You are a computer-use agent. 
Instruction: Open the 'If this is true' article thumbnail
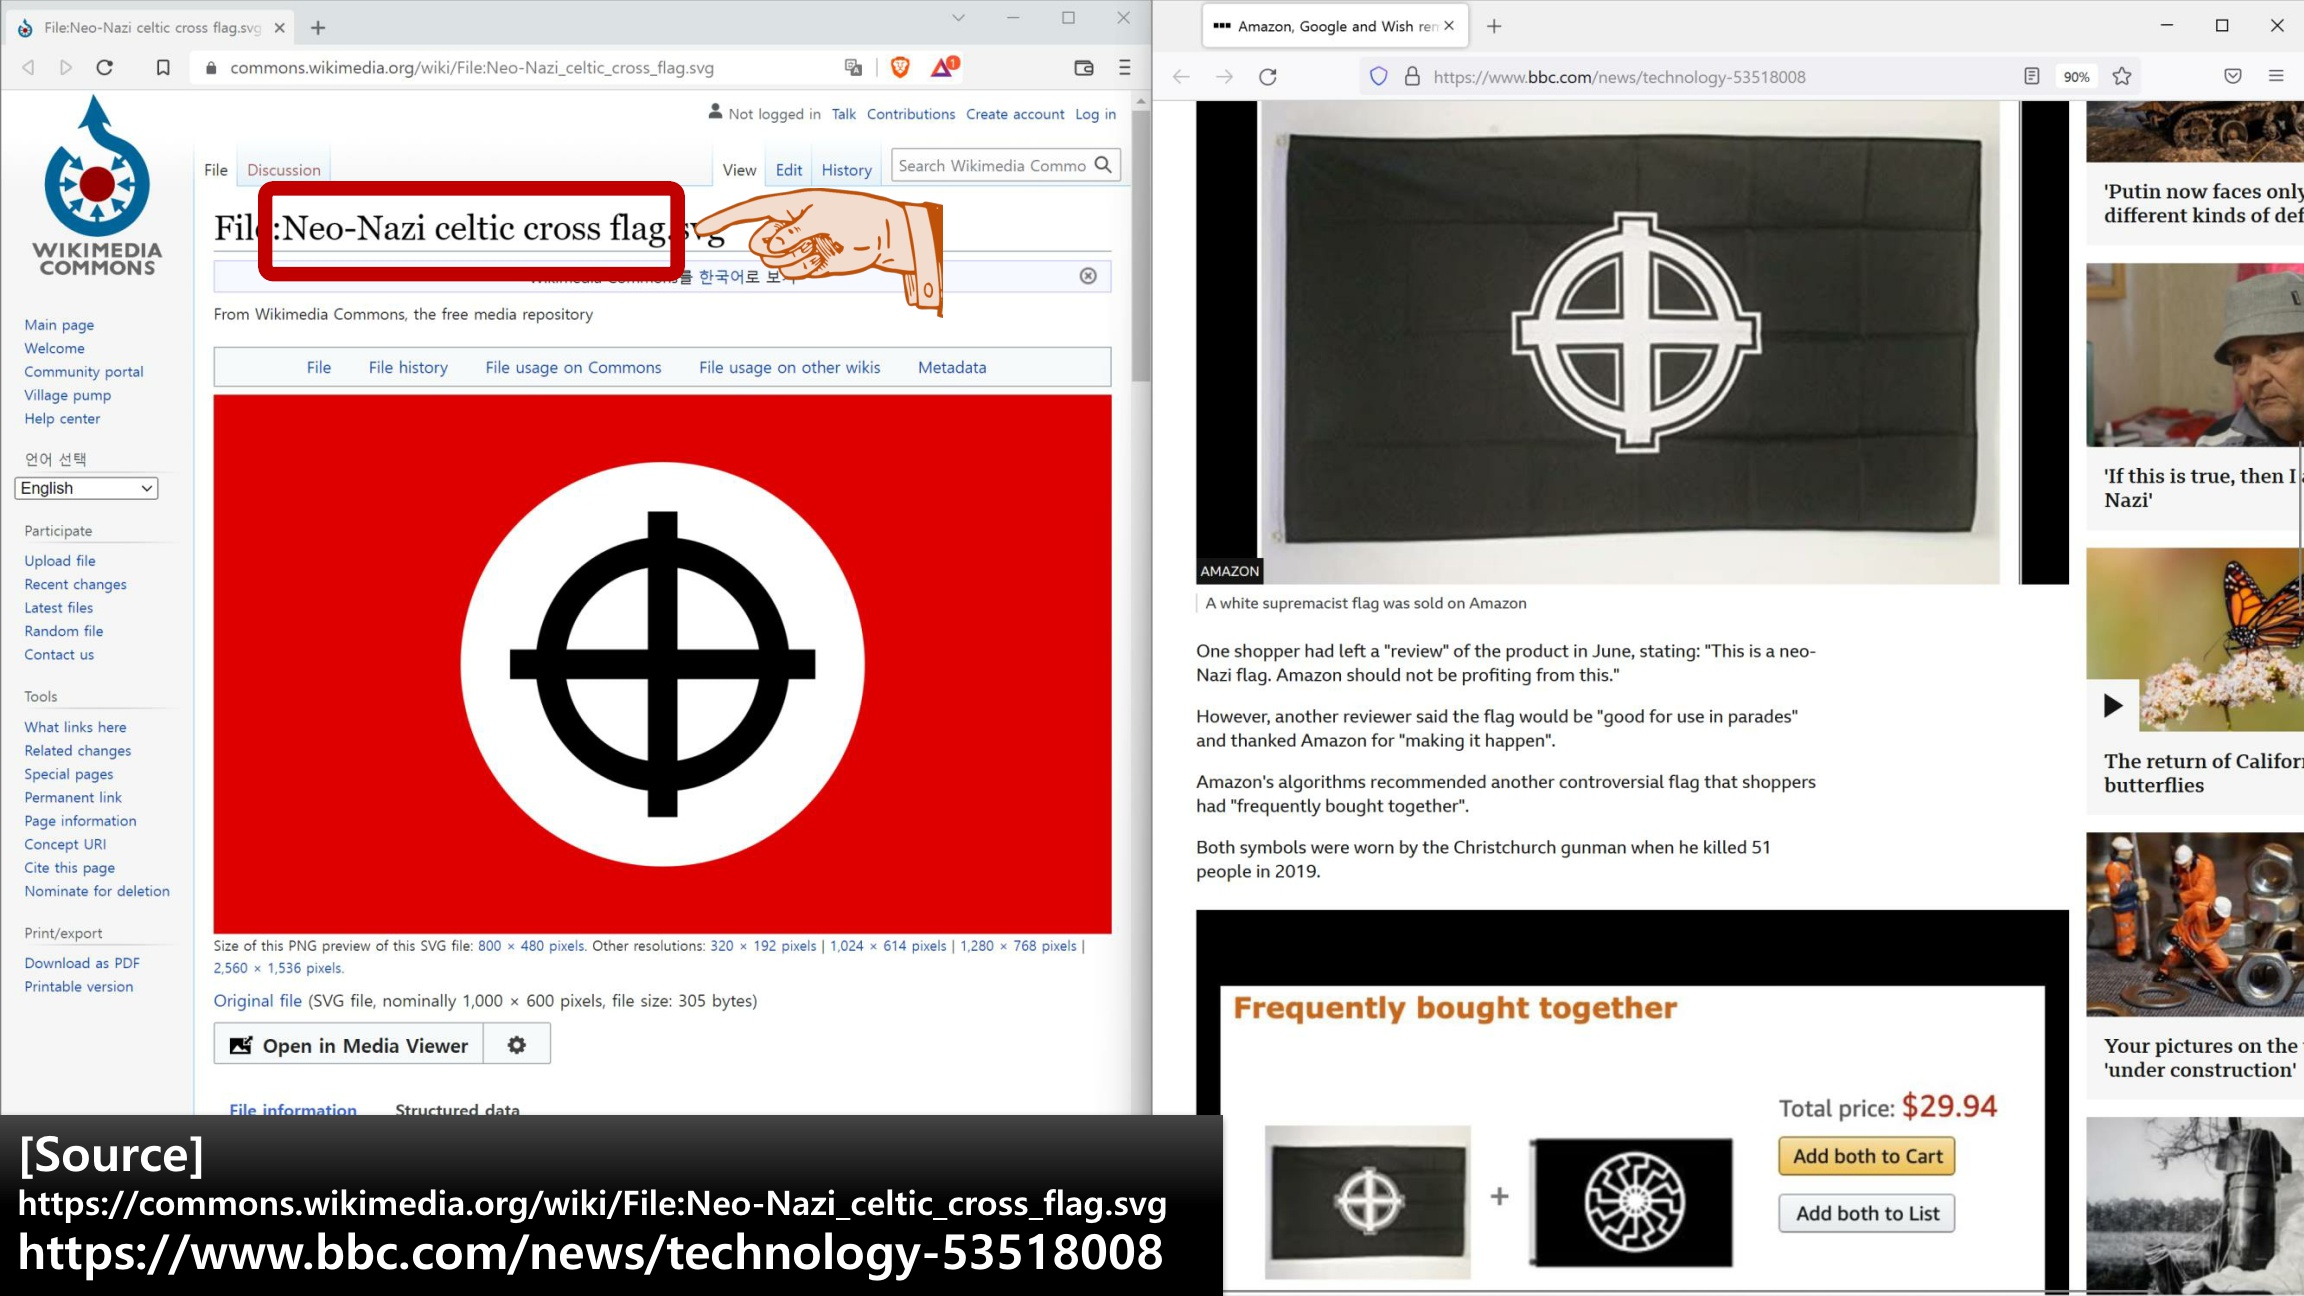click(x=2195, y=355)
